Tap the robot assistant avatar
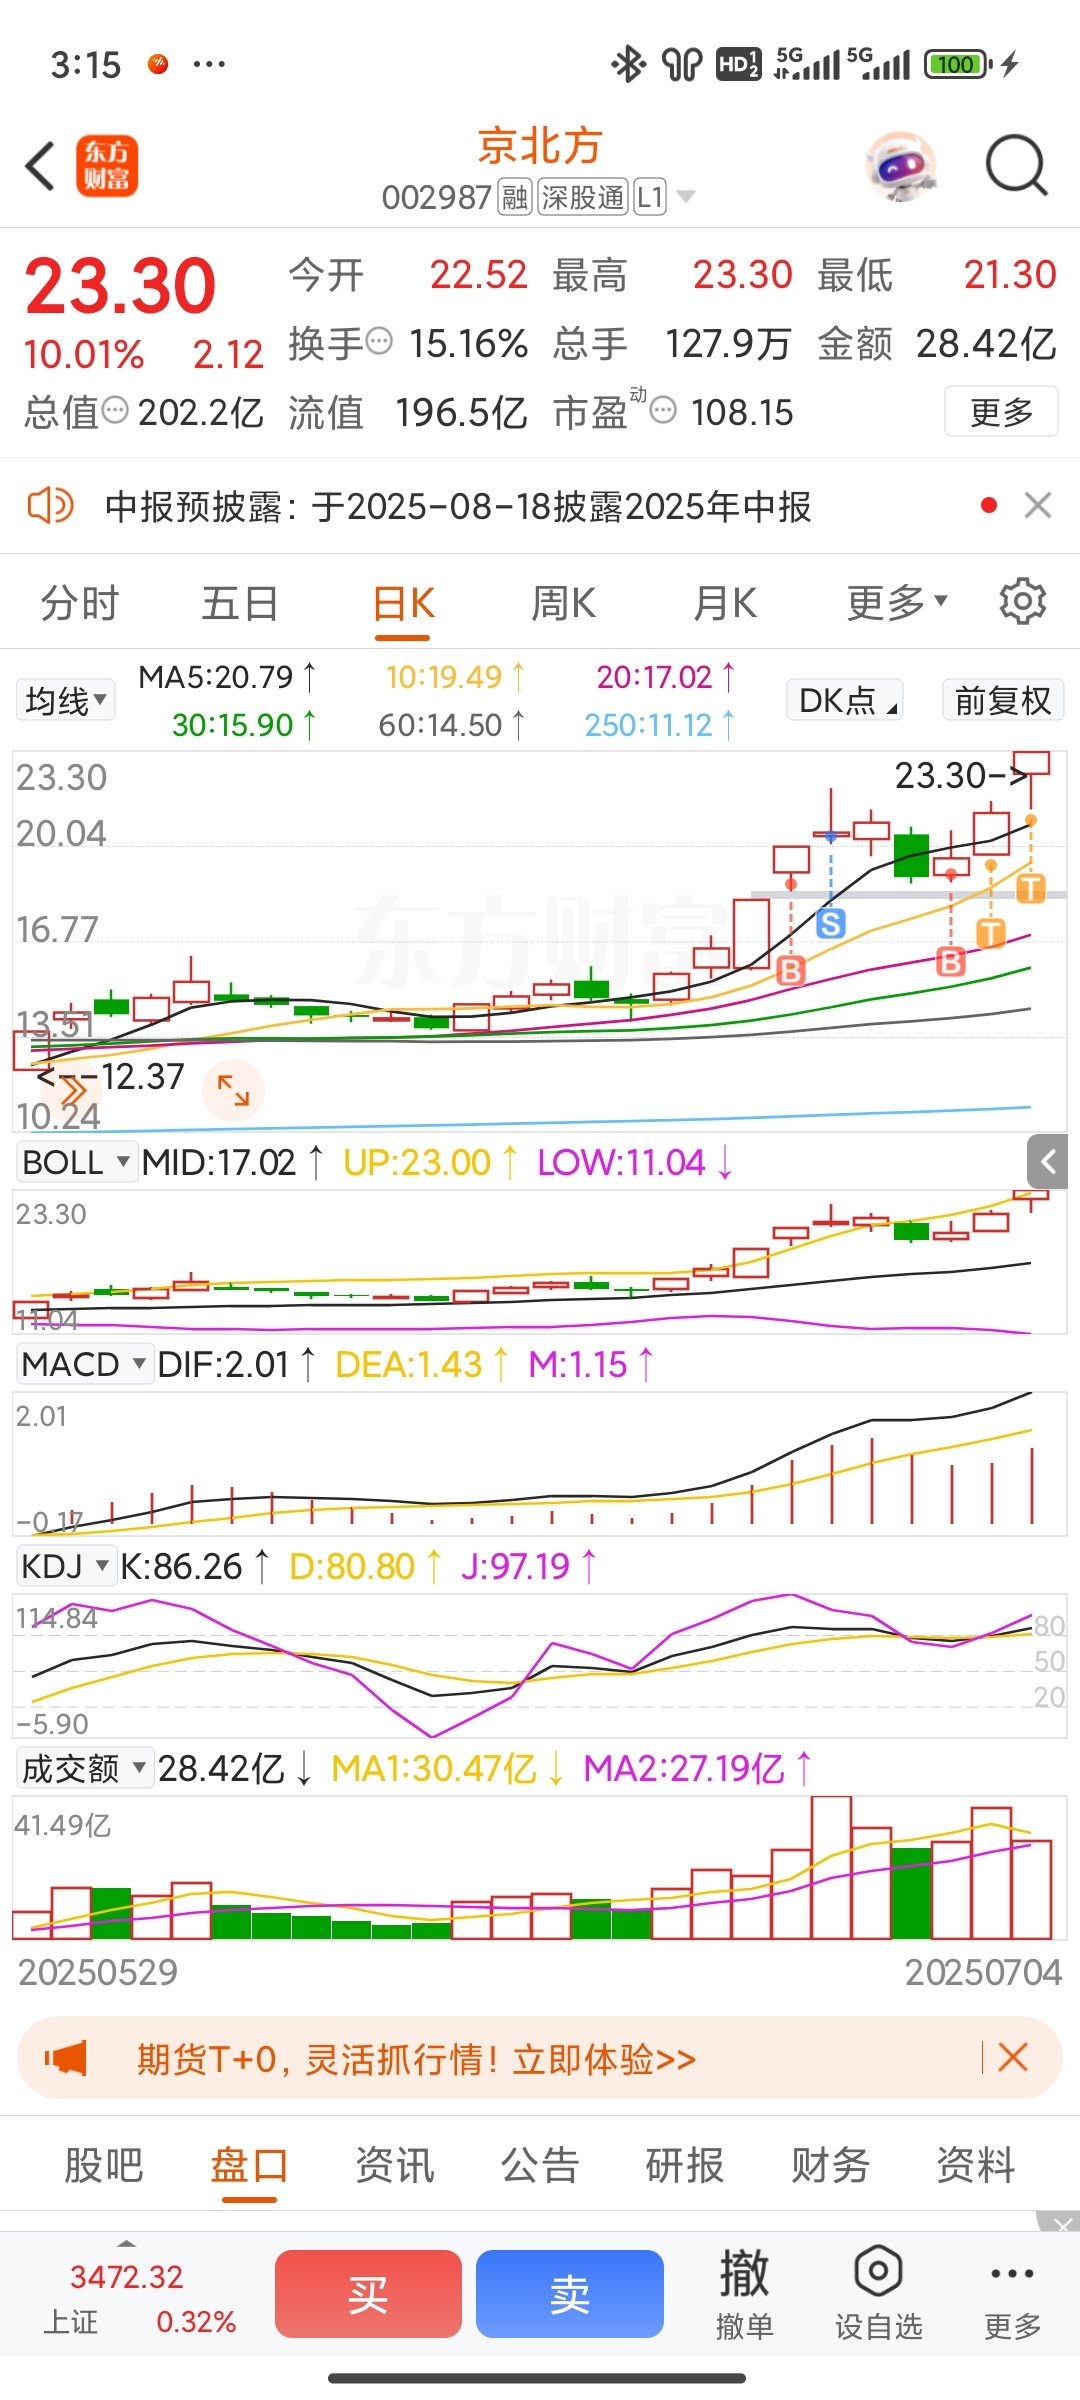Viewport: 1080px width, 2400px height. (x=901, y=166)
